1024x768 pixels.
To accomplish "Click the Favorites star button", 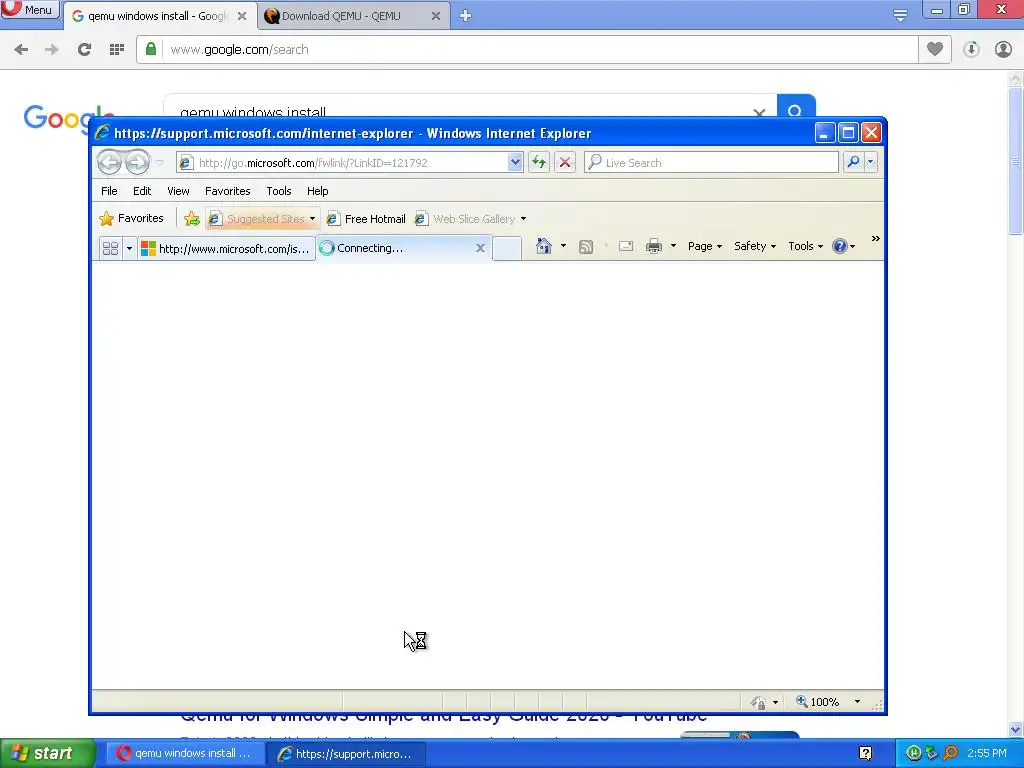I will coord(131,219).
